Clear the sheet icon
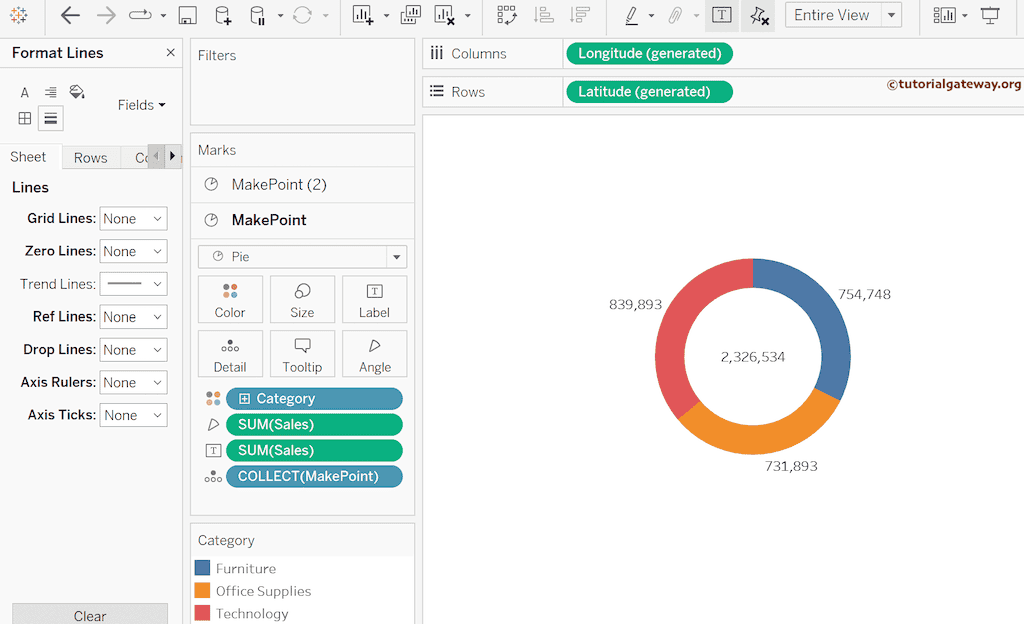1024x624 pixels. [x=445, y=15]
